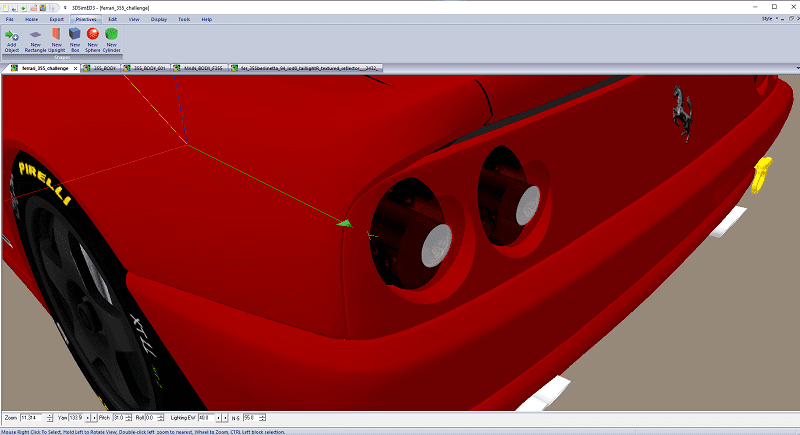Adjust the Zoom spinner arrows
Image resolution: width=800 pixels, height=435 pixels.
coord(49,418)
